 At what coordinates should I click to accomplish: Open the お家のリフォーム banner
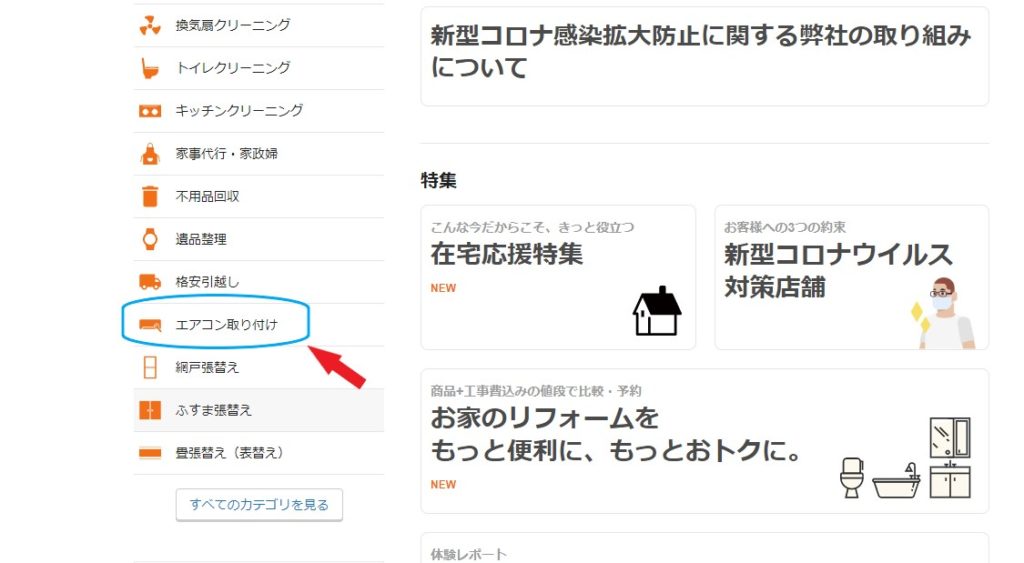pos(704,440)
